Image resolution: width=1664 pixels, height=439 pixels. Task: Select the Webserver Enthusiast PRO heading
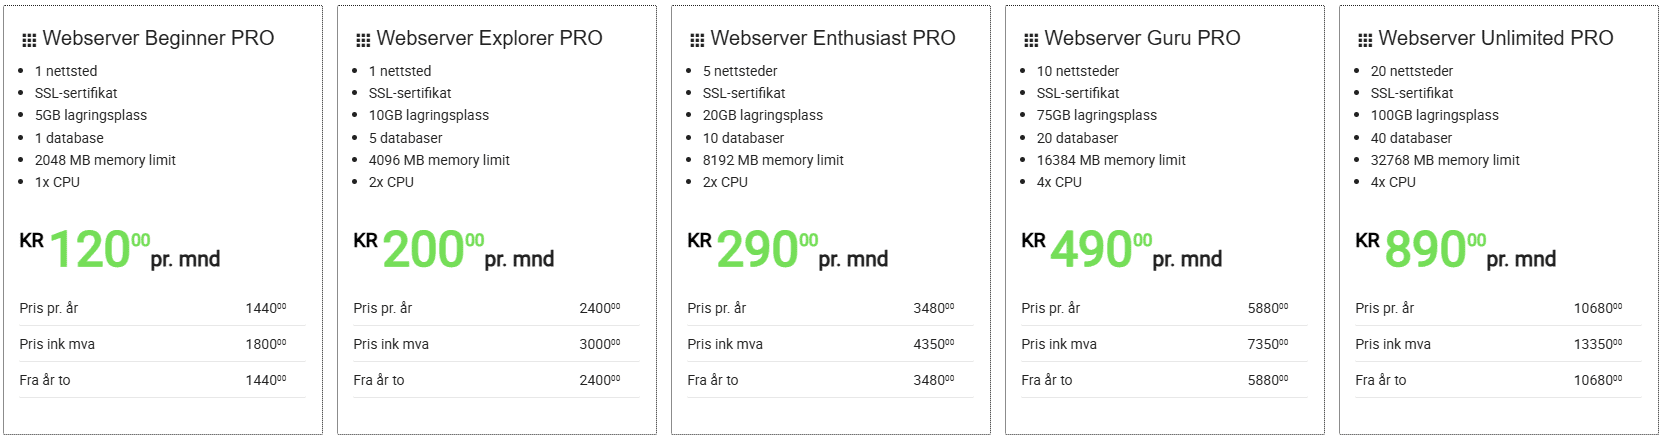point(833,38)
